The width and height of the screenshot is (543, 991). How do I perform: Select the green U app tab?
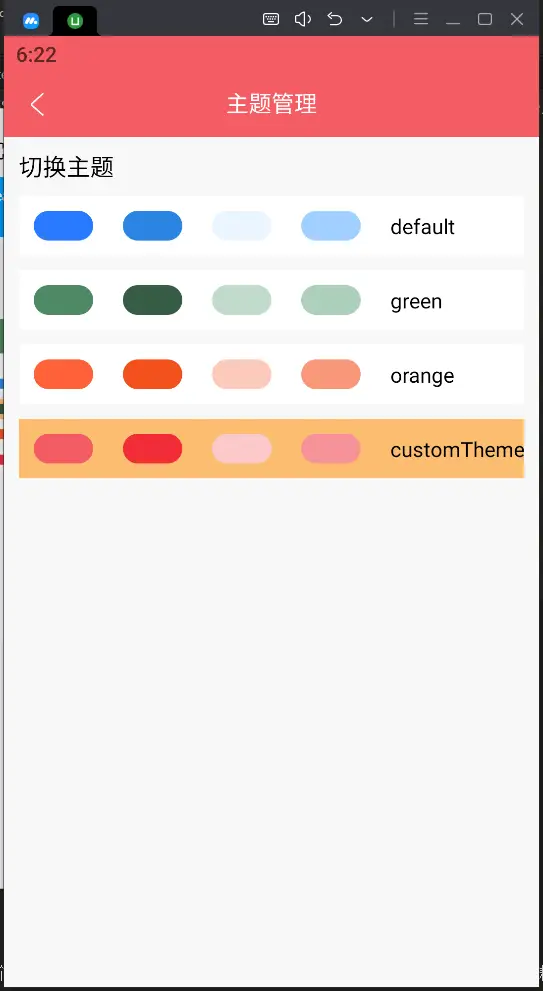75,21
